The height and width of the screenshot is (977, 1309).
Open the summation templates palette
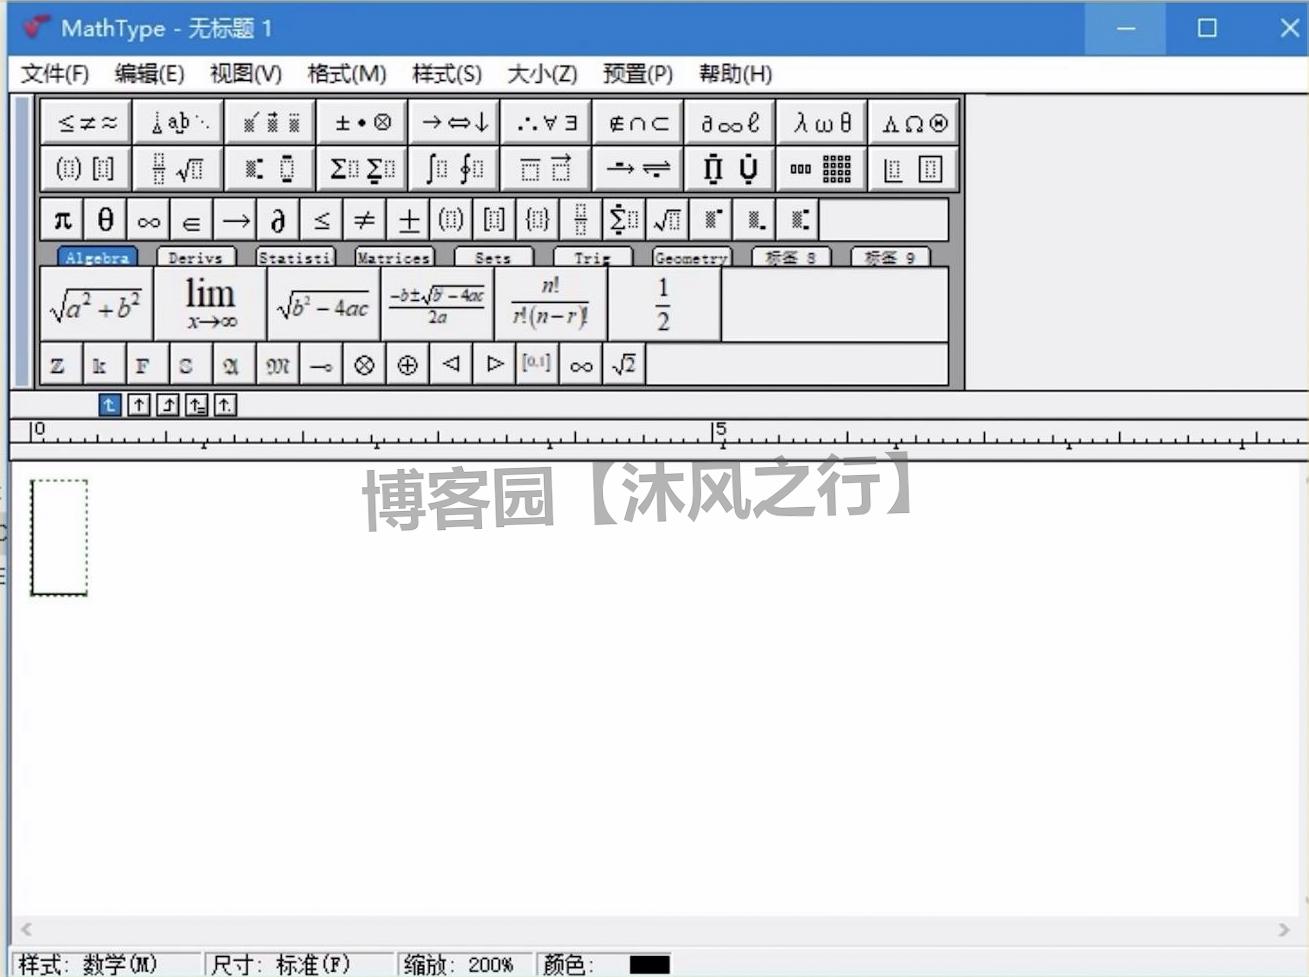(x=363, y=169)
